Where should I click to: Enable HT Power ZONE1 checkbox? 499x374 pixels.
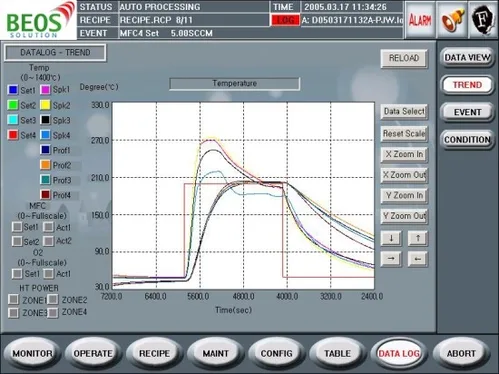(x=14, y=299)
